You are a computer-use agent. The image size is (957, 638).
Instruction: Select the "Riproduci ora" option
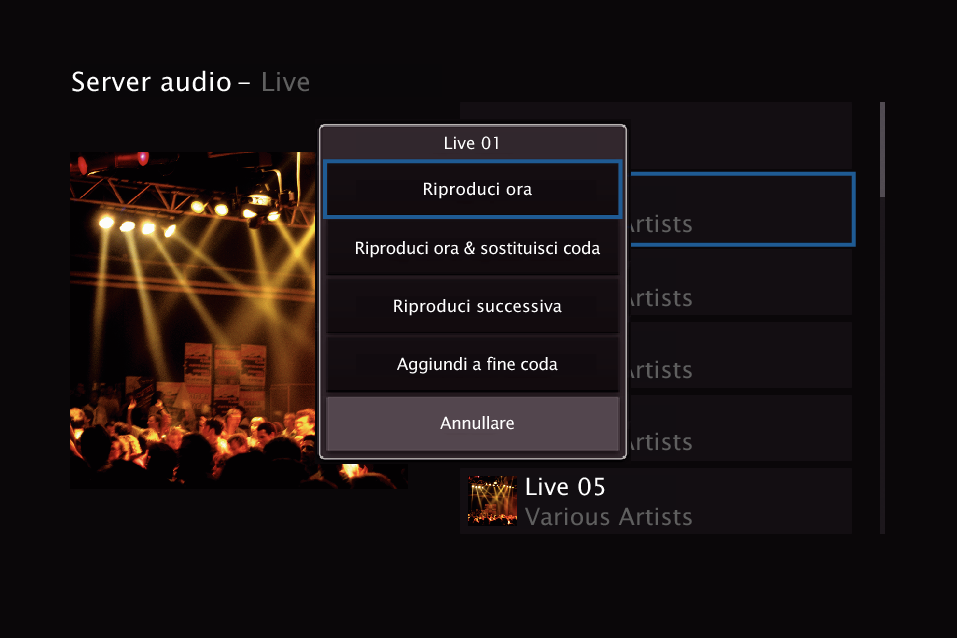coord(472,189)
